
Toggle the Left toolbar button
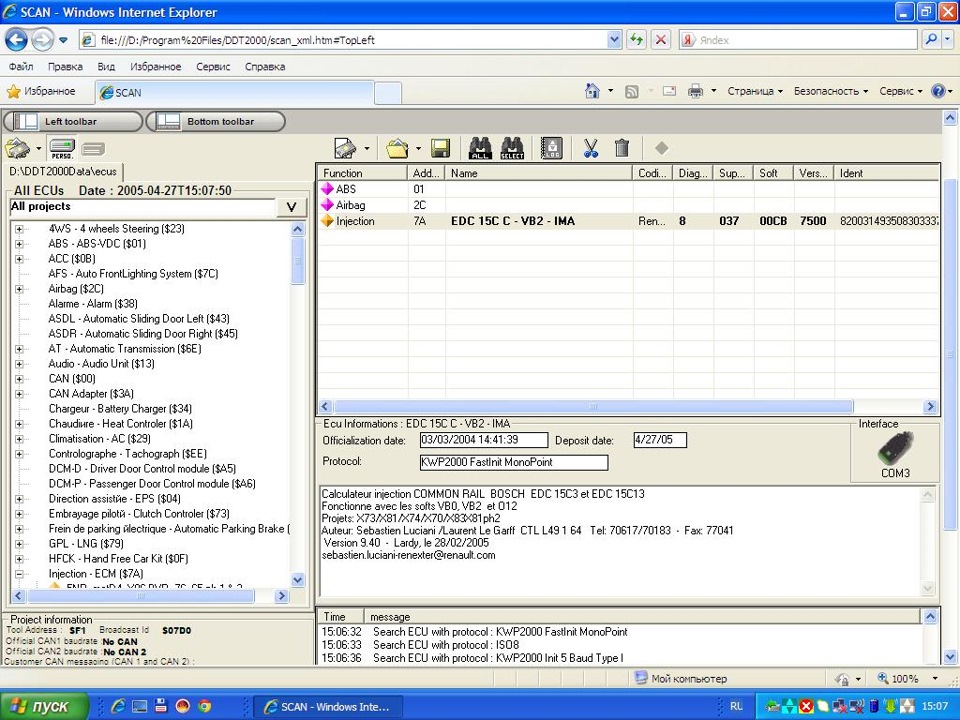click(73, 121)
